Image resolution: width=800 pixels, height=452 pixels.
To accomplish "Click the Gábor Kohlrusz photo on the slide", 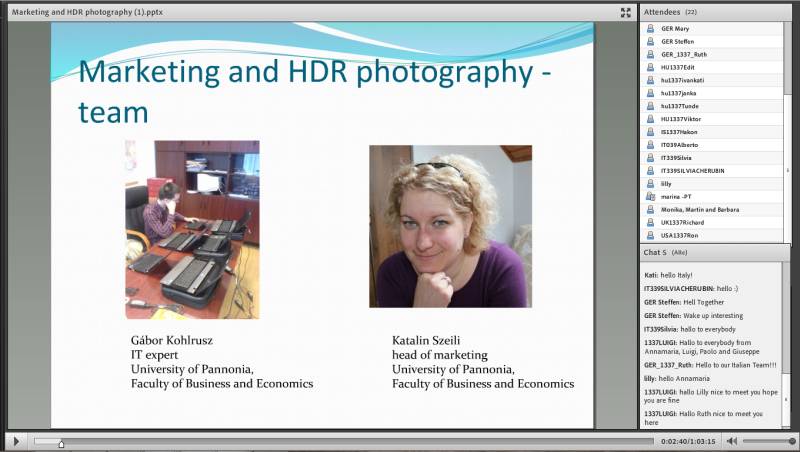I will coord(192,229).
